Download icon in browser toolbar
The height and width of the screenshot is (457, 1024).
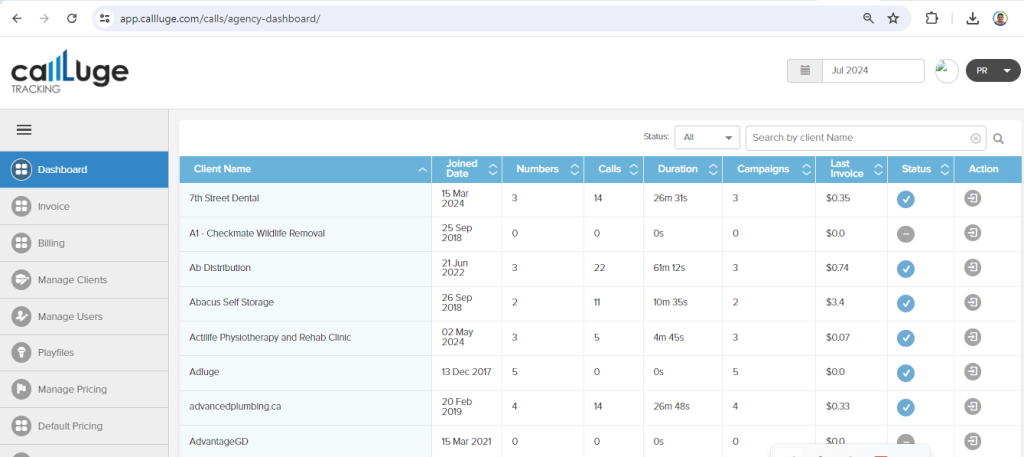click(x=972, y=18)
